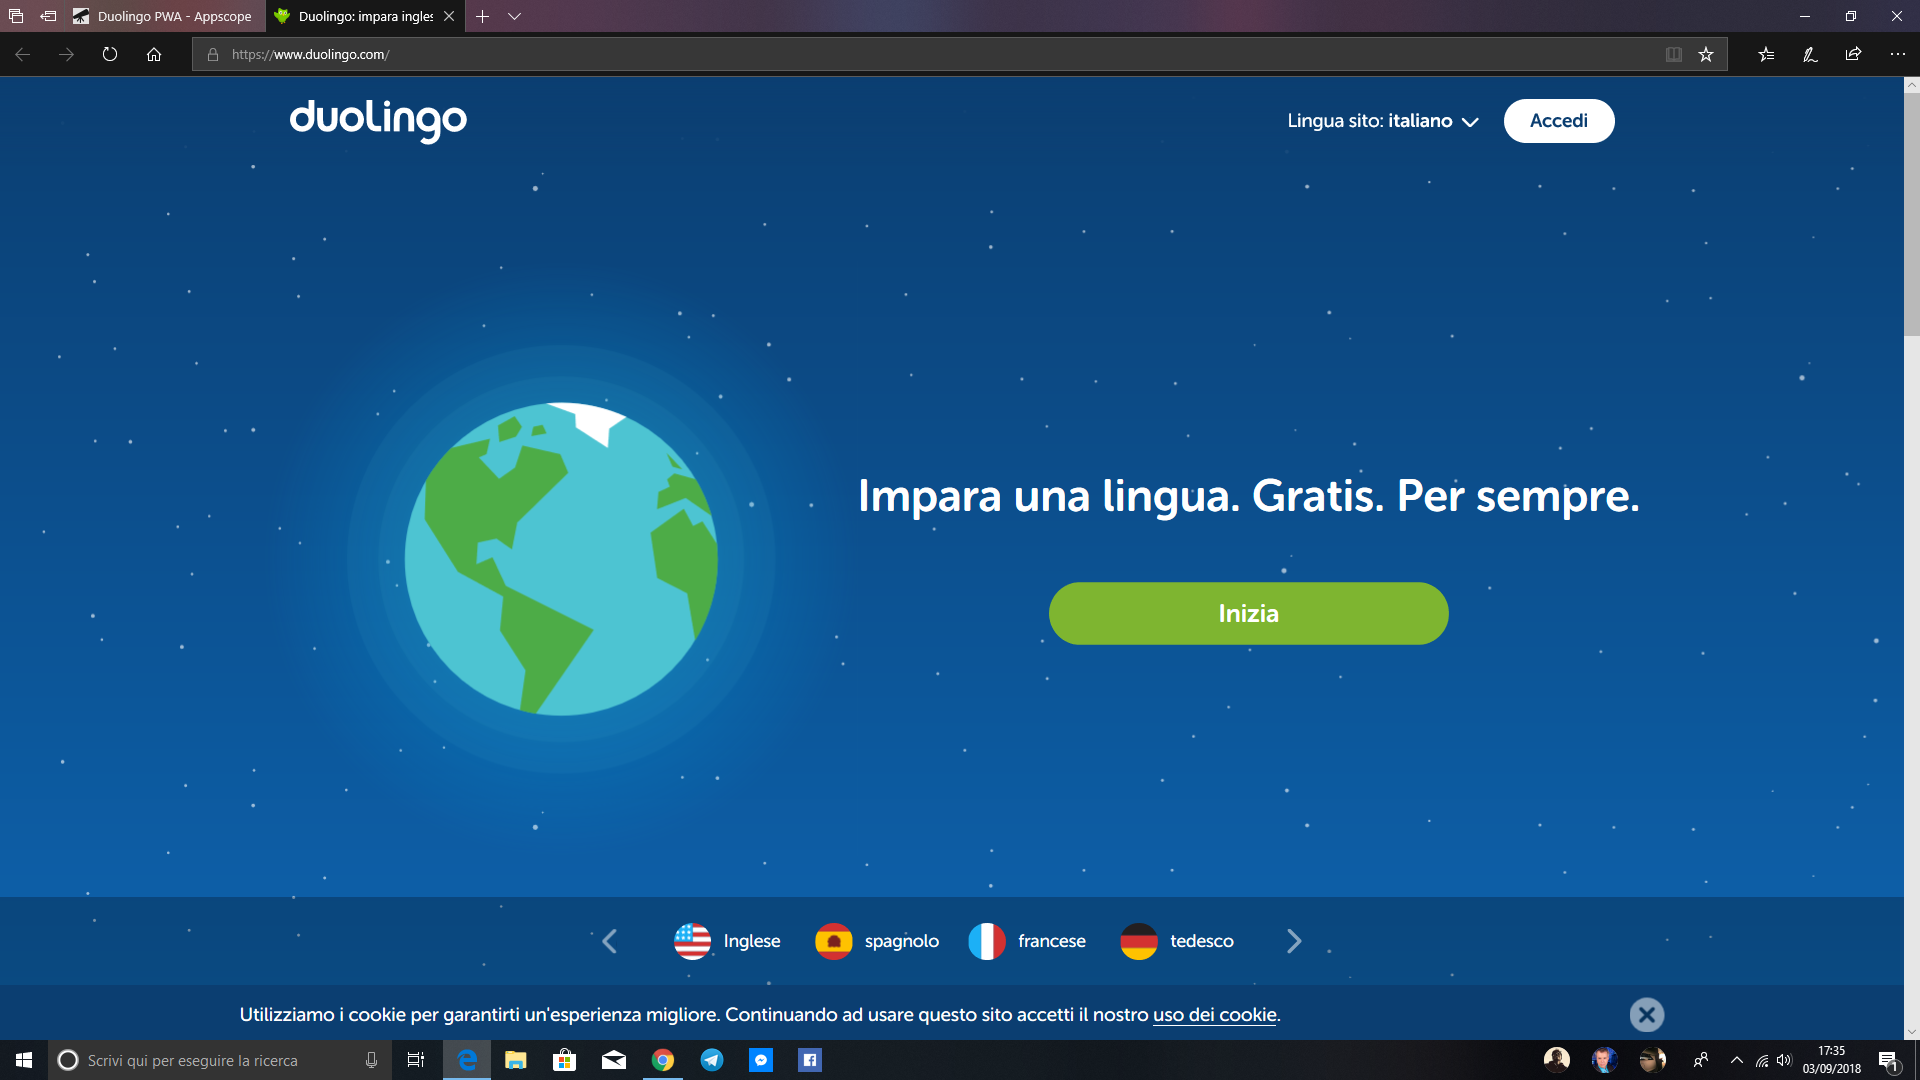Open the uso dei cookie link
The image size is (1920, 1080).
[x=1215, y=1015]
